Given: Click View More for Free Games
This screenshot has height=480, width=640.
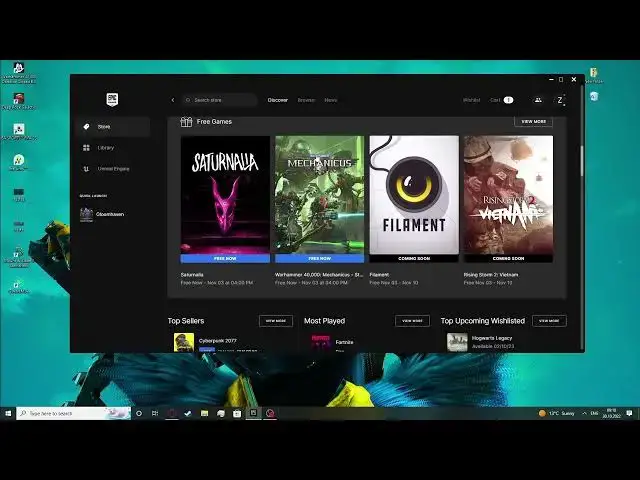Looking at the screenshot, I should coord(533,122).
